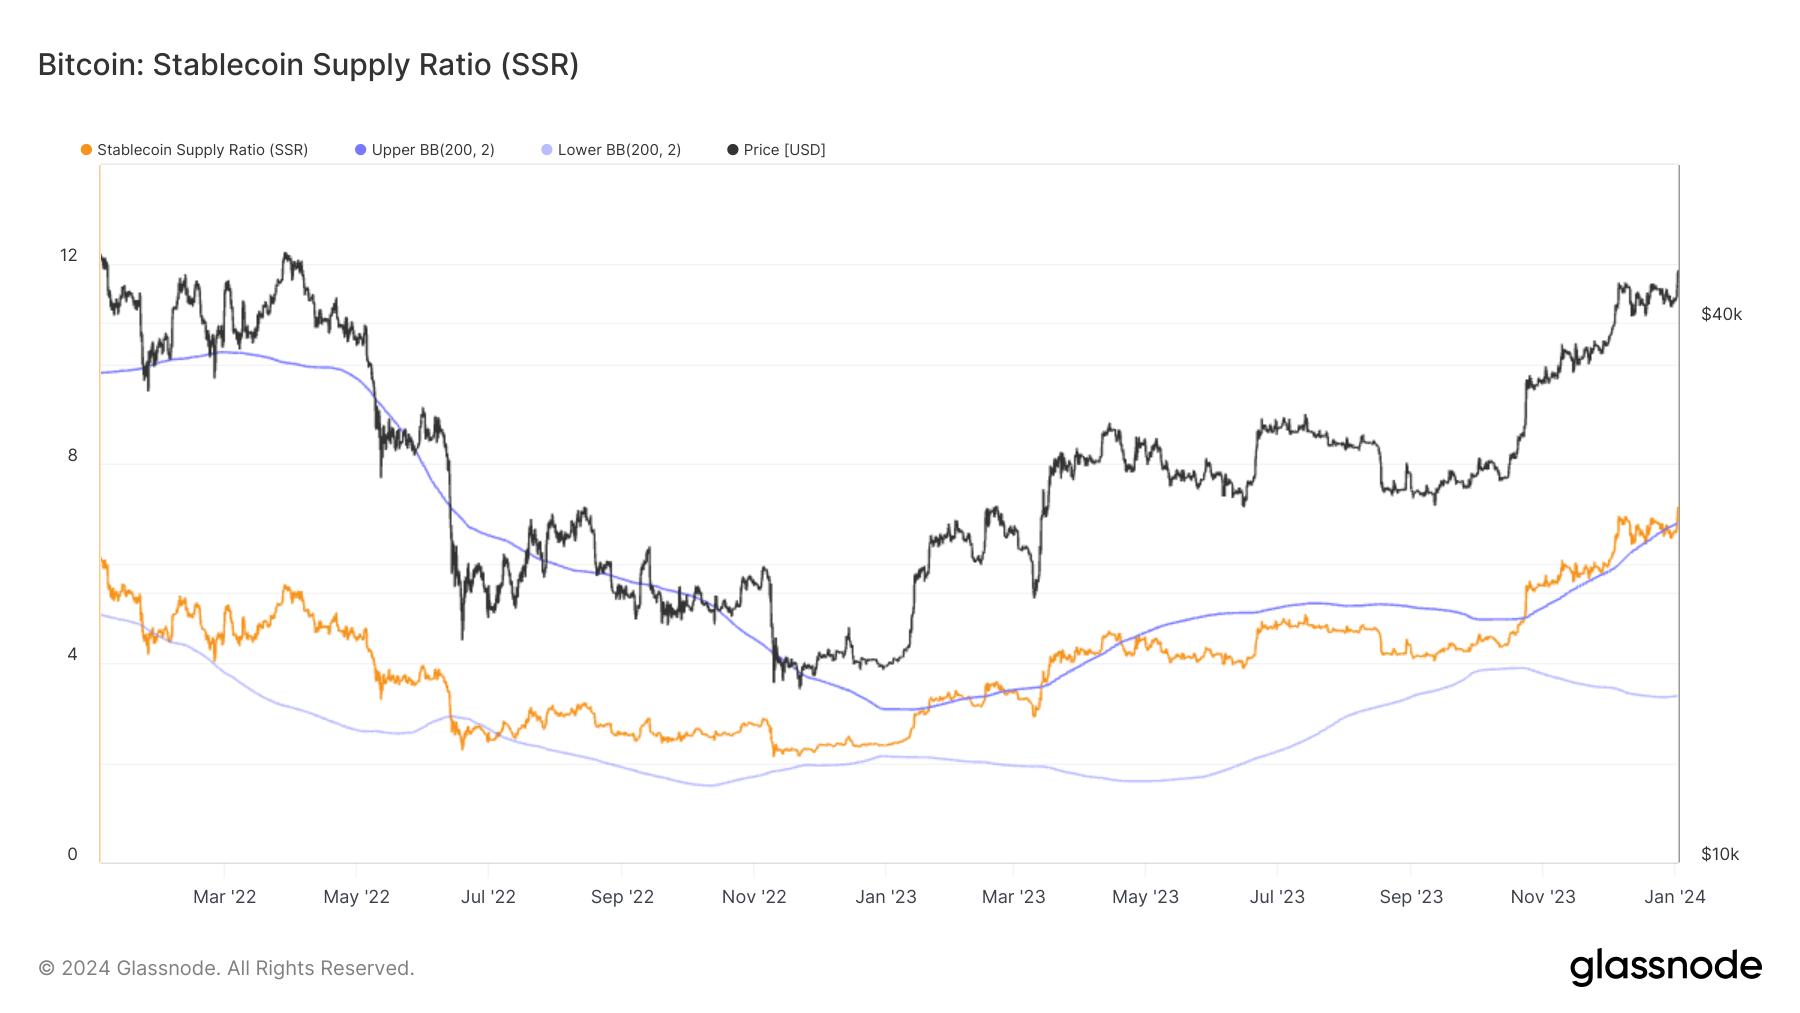Image resolution: width=1800 pixels, height=1013 pixels.
Task: Click the Jan '23 date label
Action: [x=885, y=897]
